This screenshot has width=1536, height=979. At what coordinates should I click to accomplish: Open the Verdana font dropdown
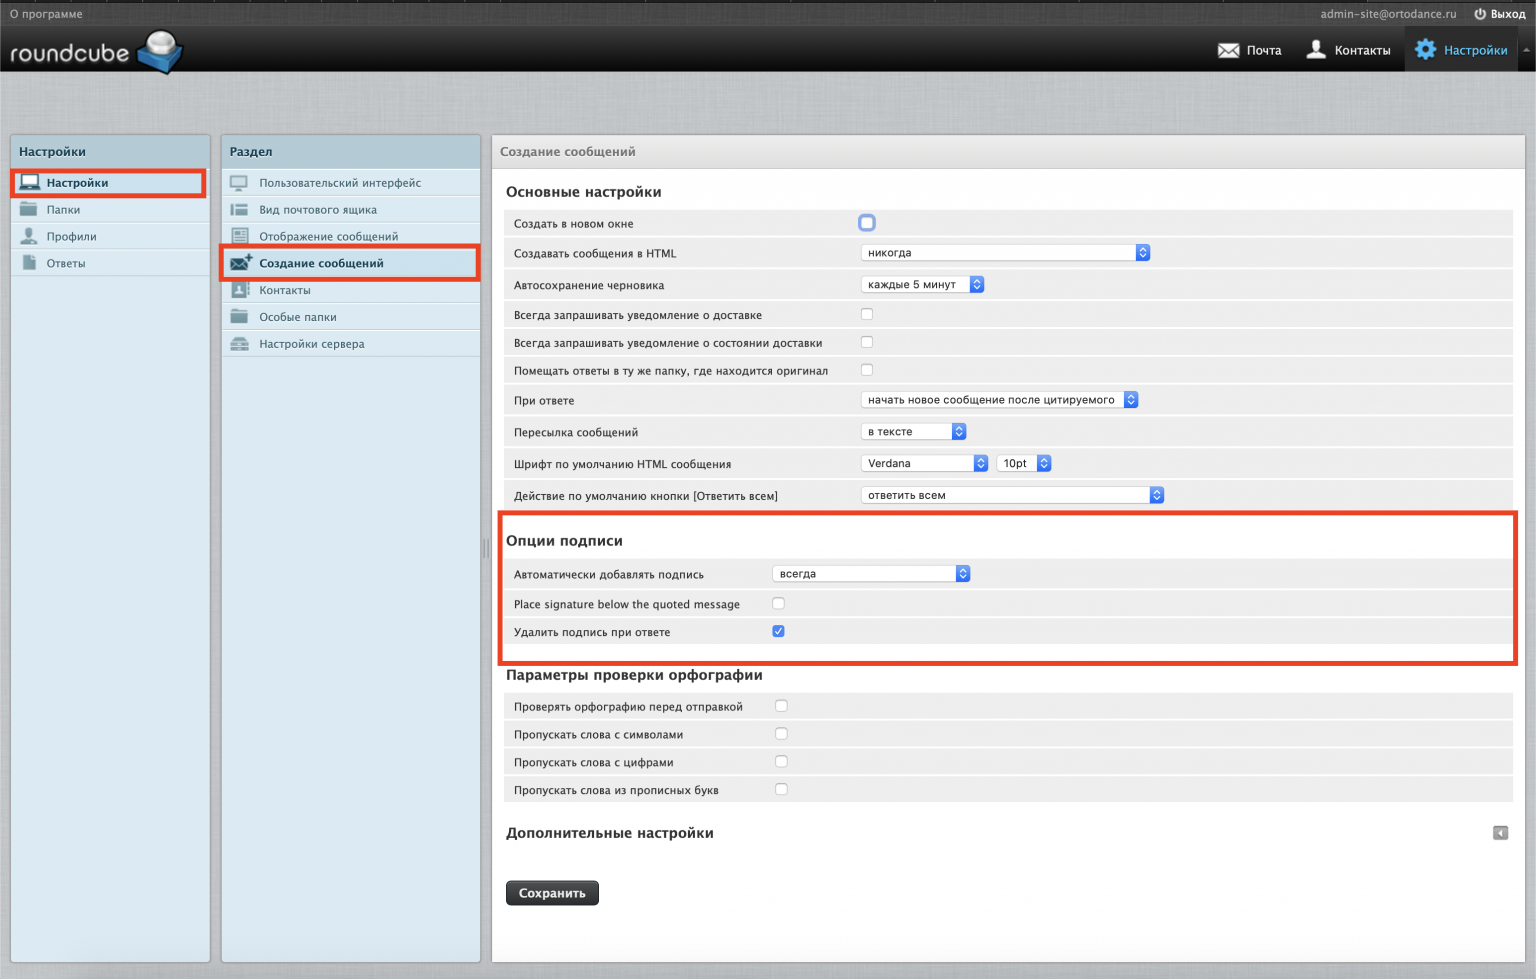click(924, 463)
